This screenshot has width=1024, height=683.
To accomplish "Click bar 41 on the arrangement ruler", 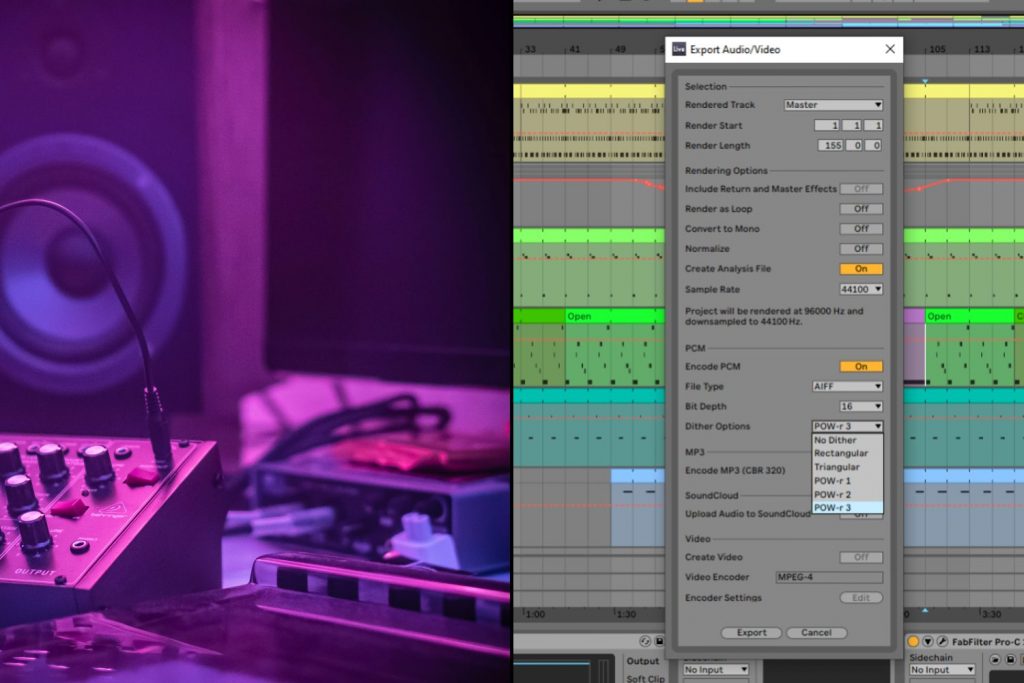I will (x=574, y=49).
